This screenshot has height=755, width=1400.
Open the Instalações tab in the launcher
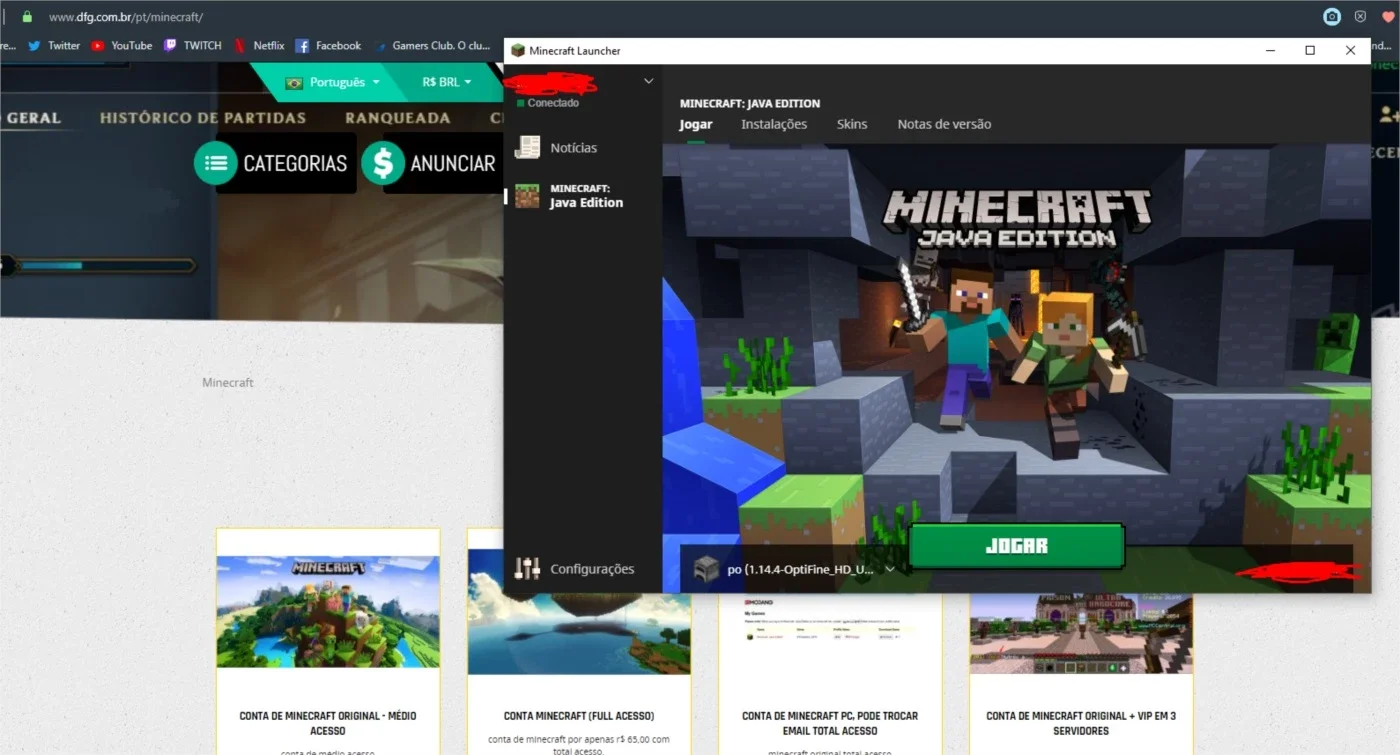pyautogui.click(x=774, y=124)
